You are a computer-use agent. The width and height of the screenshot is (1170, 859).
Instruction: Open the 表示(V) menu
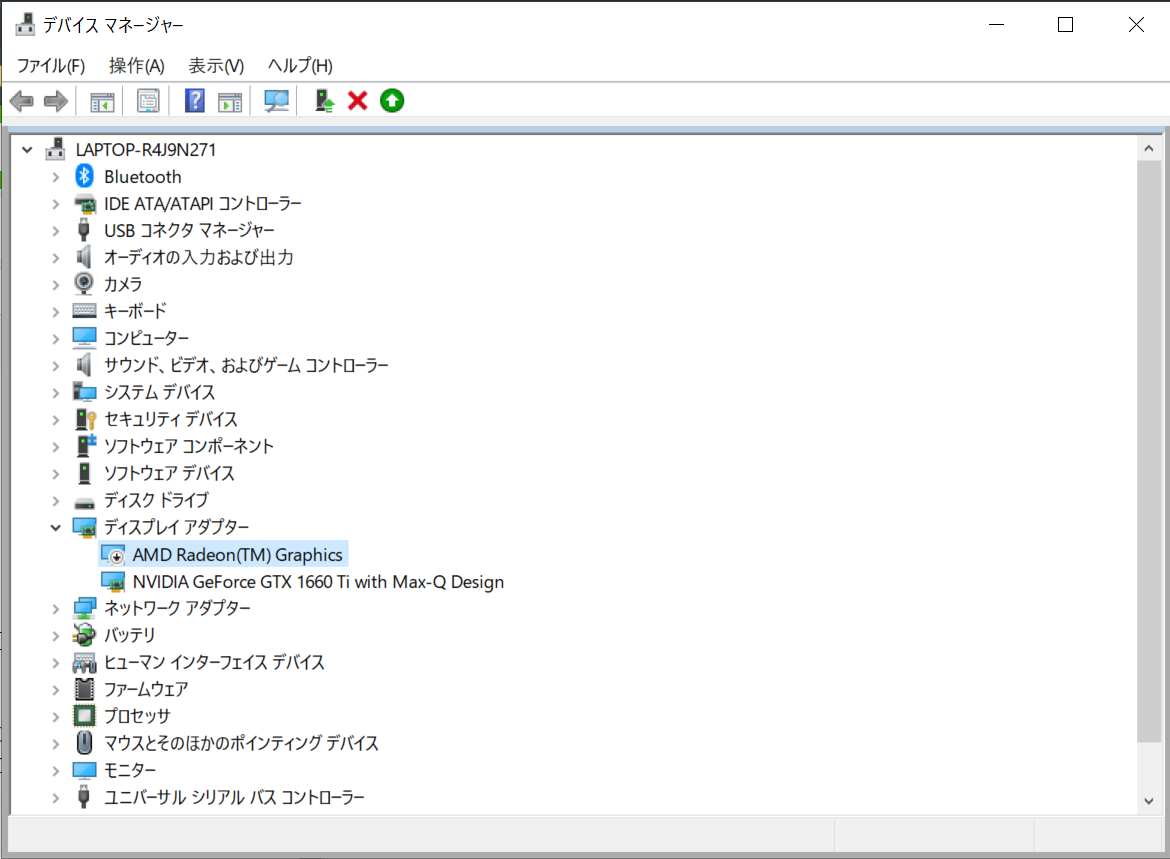tap(216, 66)
